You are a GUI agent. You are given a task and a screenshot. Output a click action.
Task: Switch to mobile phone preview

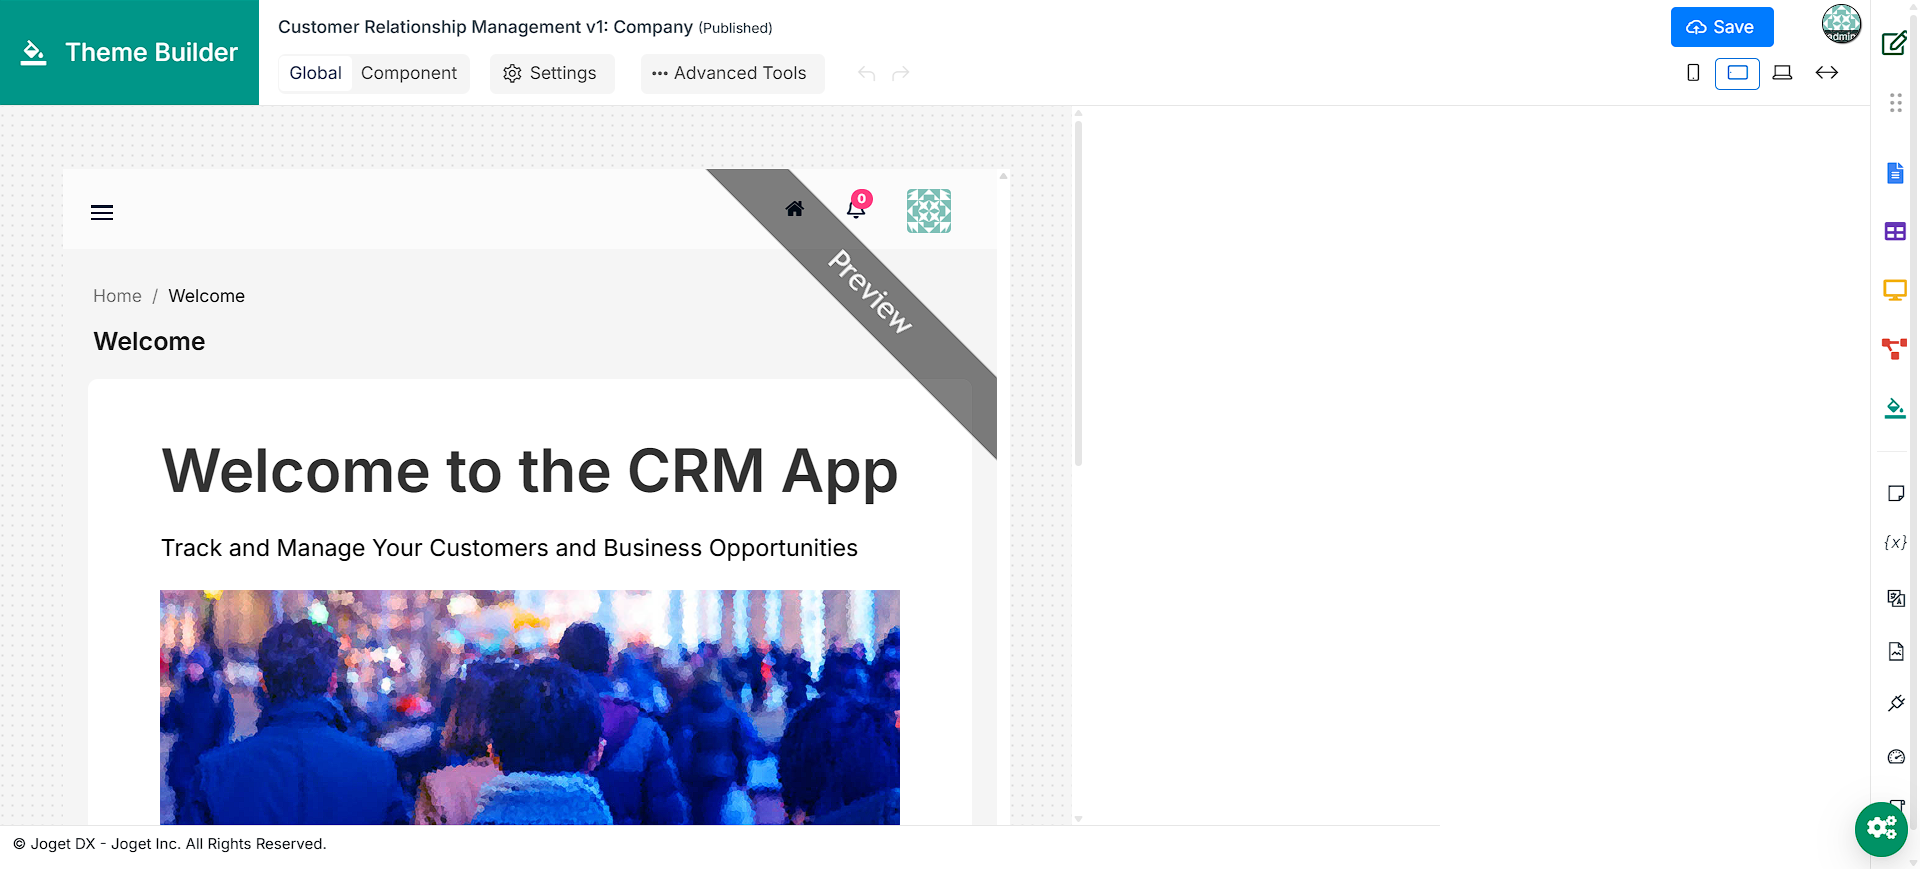click(1693, 73)
